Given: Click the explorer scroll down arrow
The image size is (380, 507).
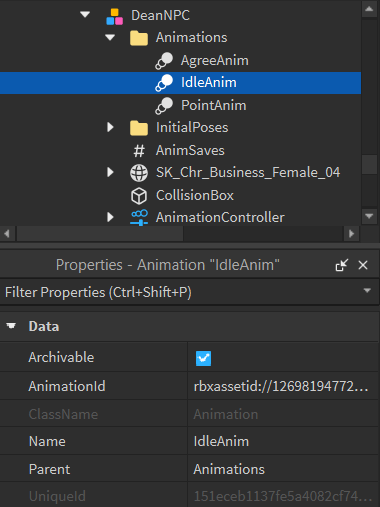Looking at the screenshot, I should (x=369, y=216).
